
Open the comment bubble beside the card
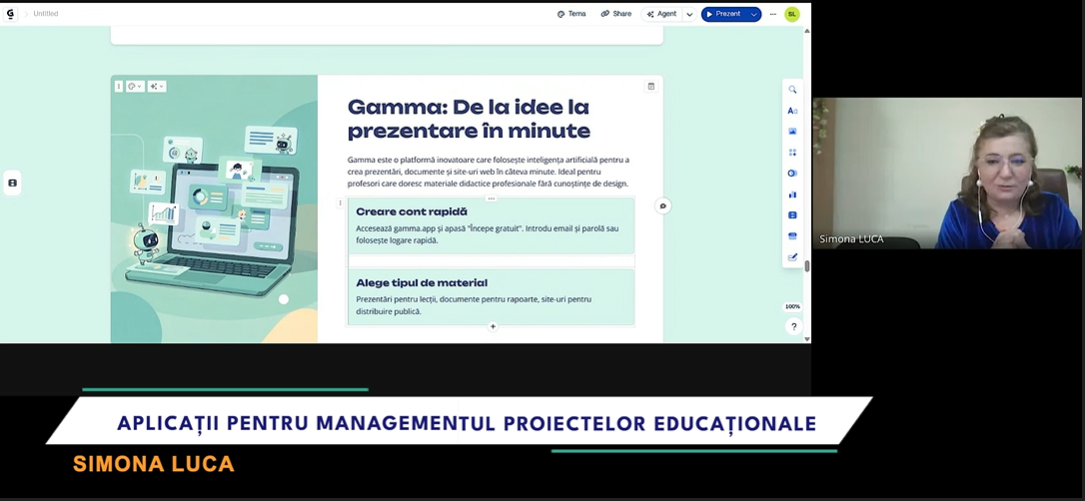click(x=663, y=206)
